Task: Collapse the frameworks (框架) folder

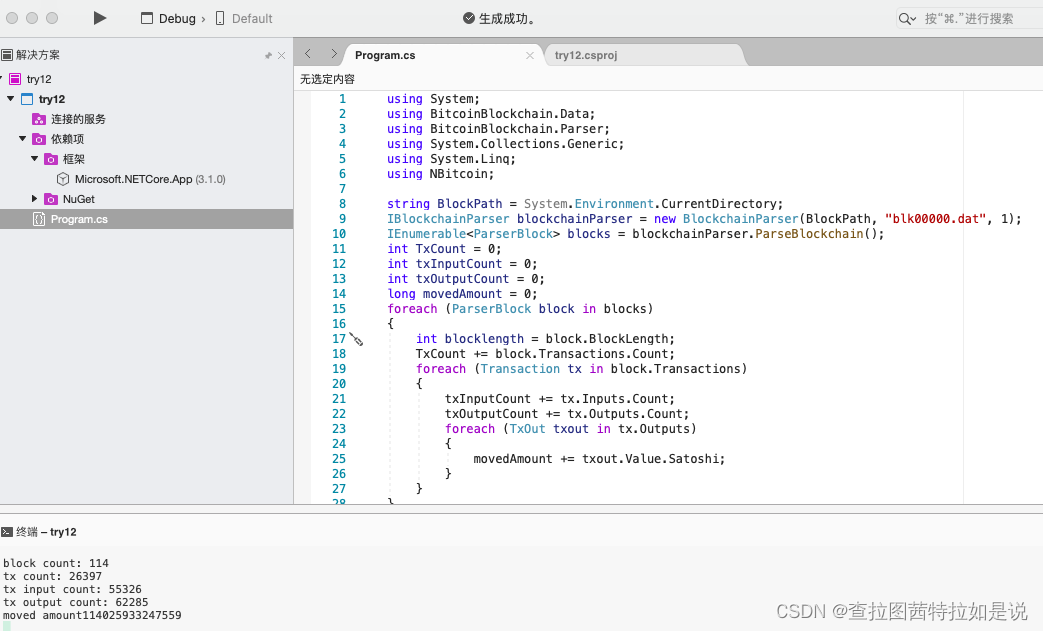Action: tap(35, 158)
